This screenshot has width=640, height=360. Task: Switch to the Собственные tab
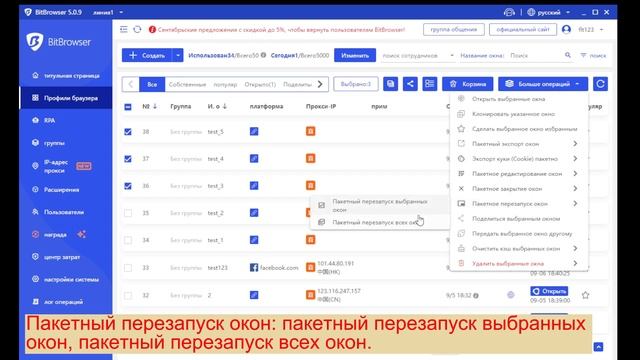187,84
